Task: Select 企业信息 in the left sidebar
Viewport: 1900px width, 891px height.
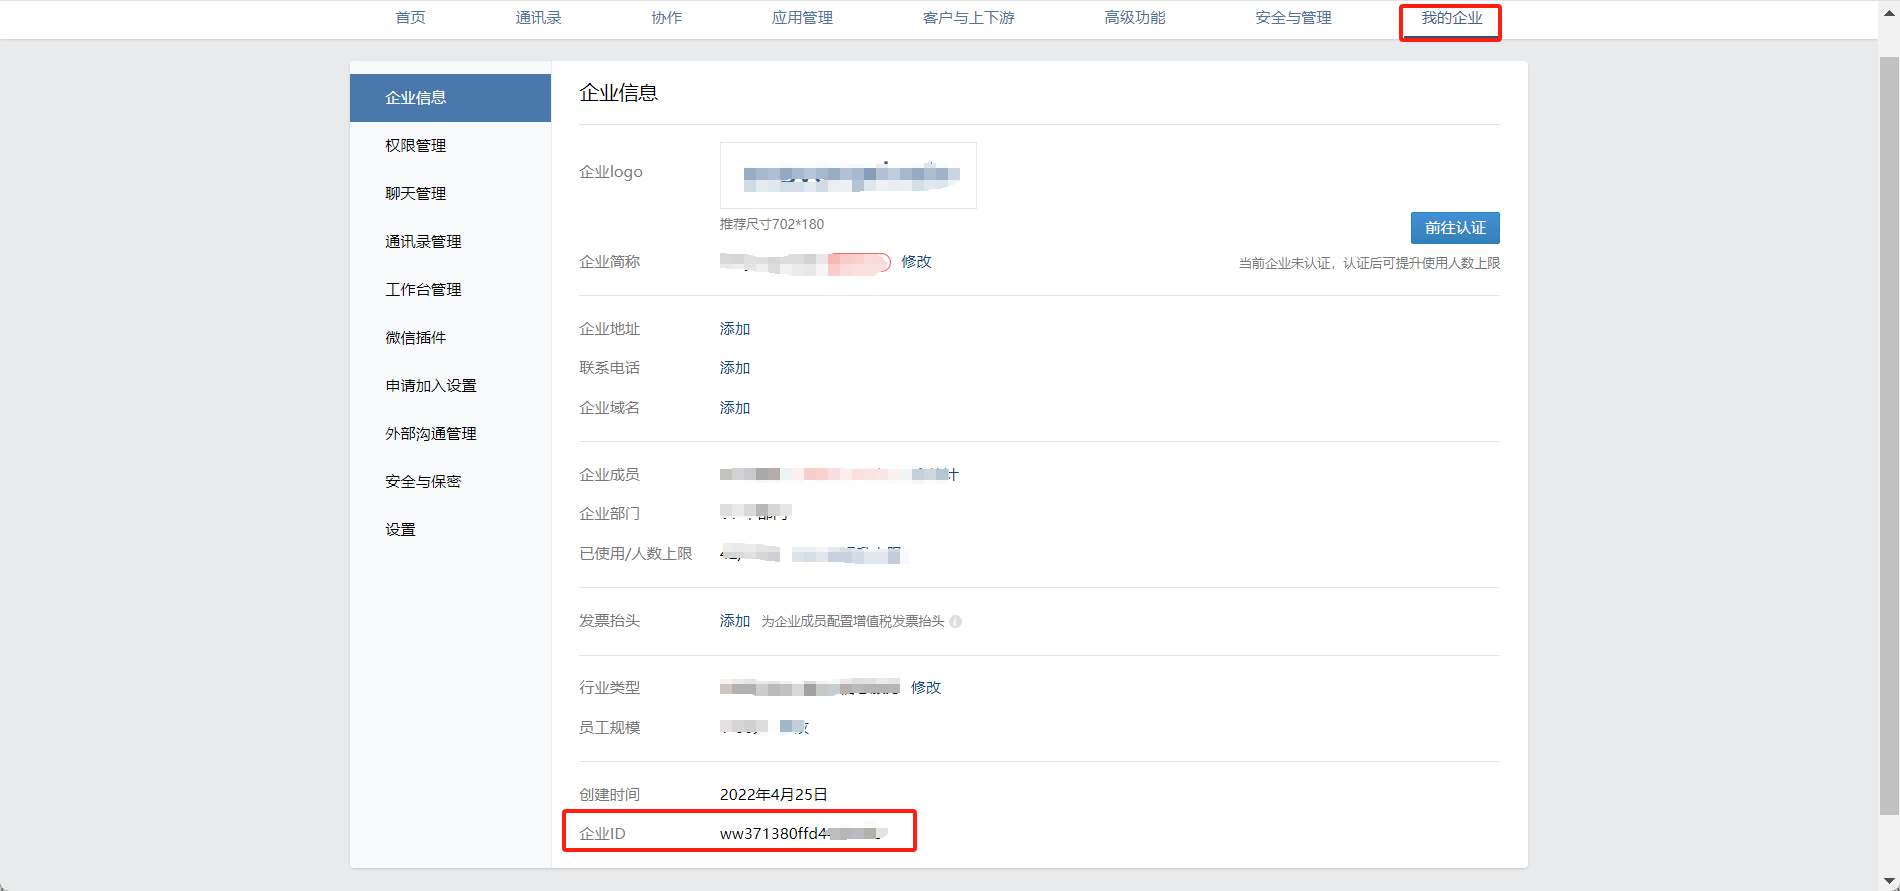Action: coord(450,98)
